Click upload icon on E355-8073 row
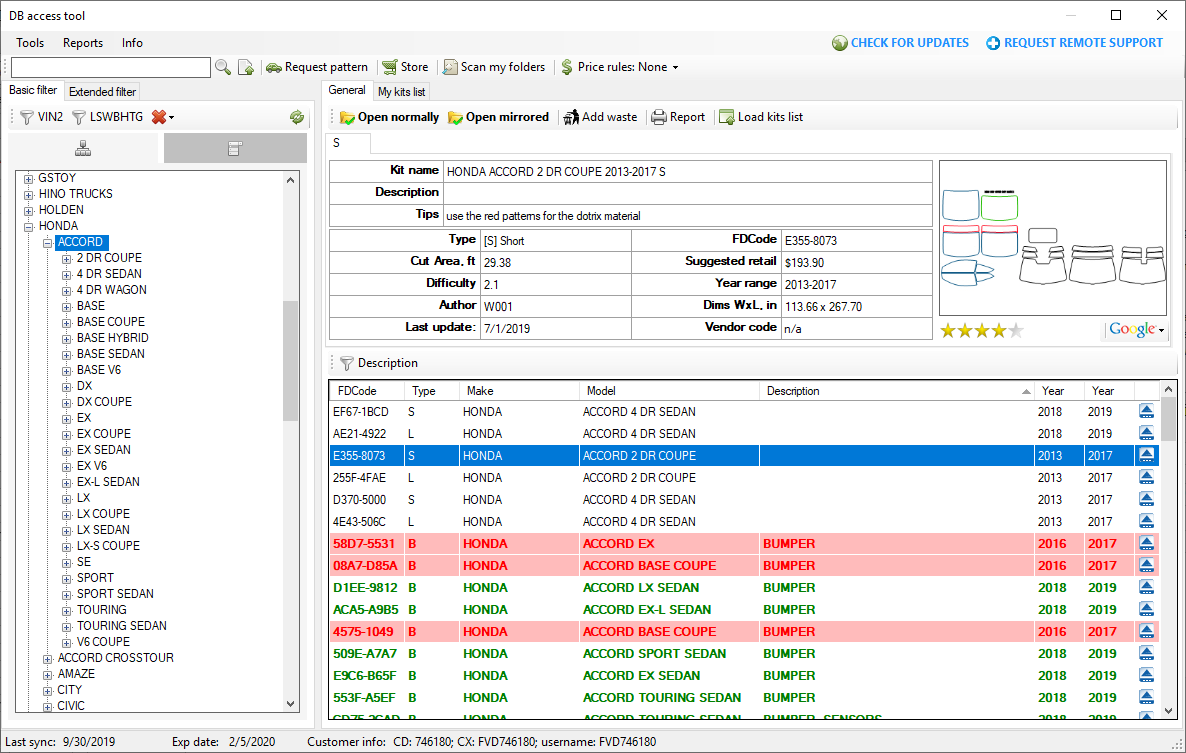 (1146, 455)
